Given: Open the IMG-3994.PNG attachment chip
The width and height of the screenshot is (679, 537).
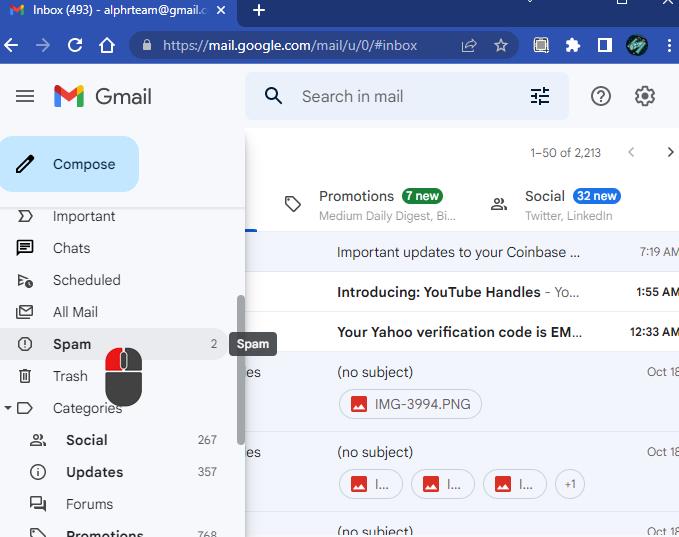Looking at the screenshot, I should 410,404.
